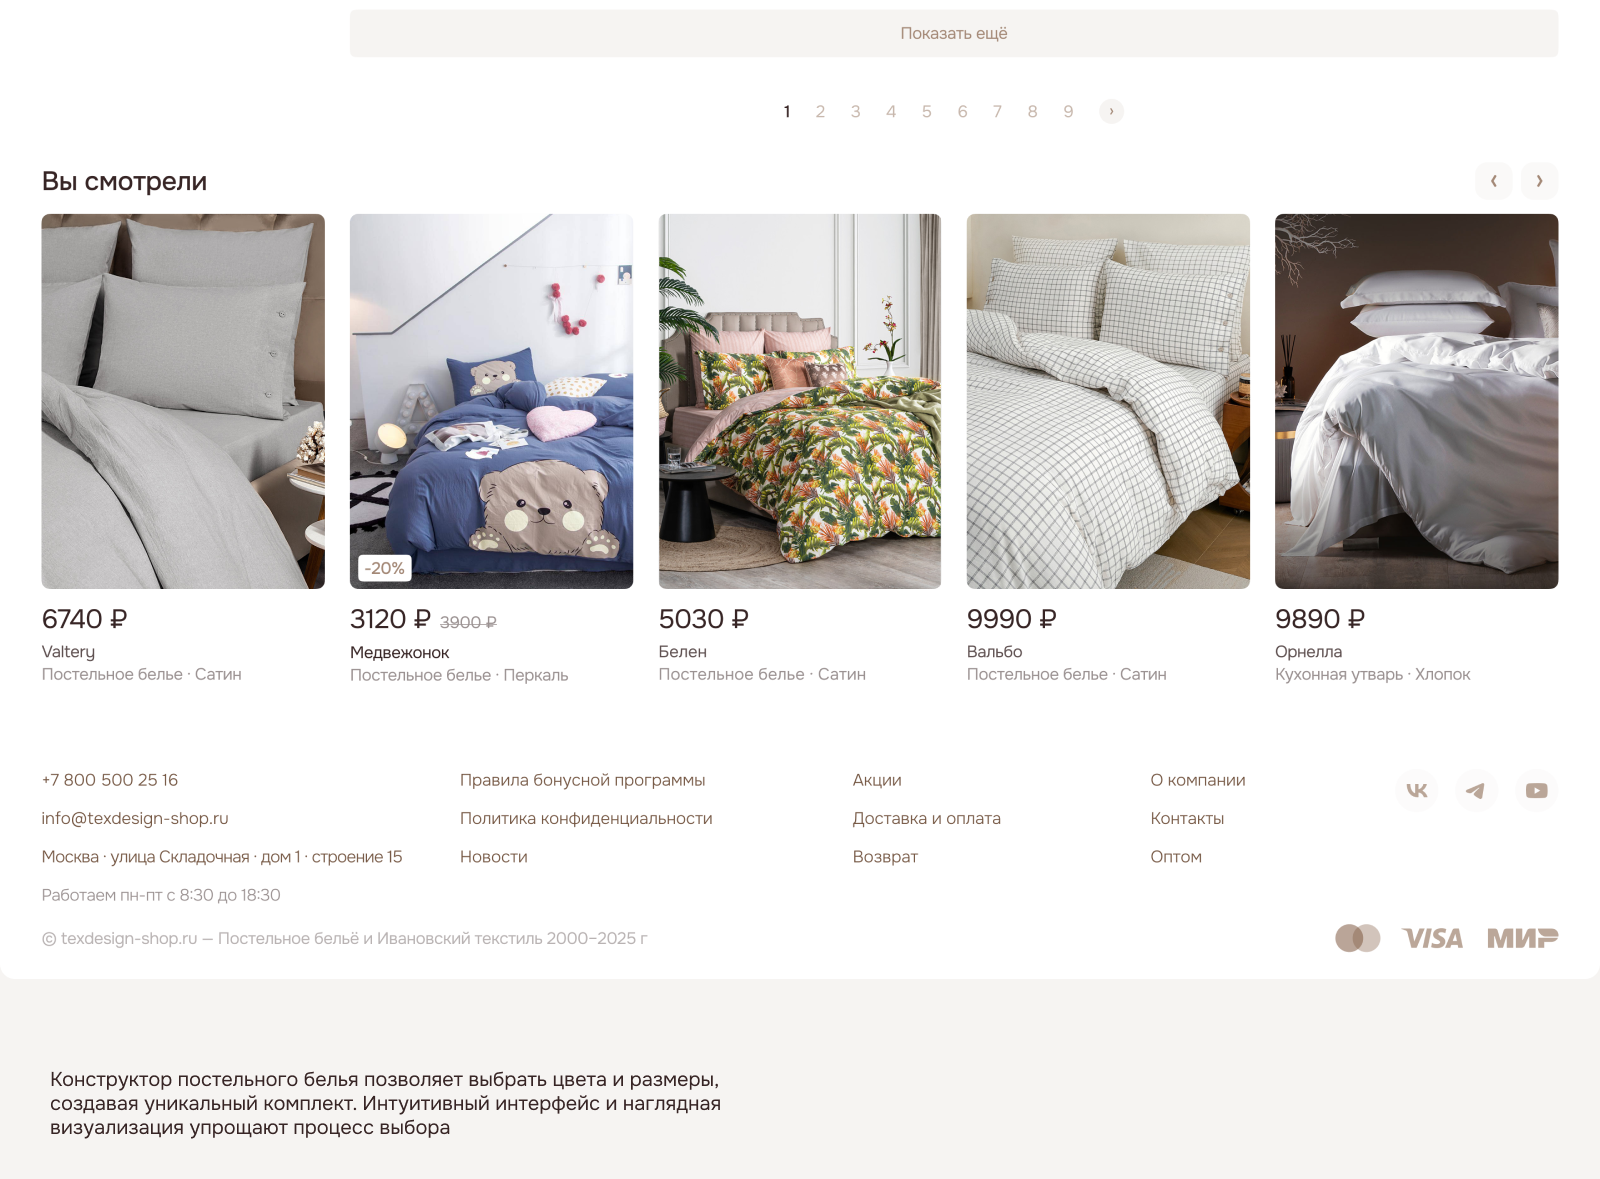Click the МИР payment logo
Image resolution: width=1600 pixels, height=1179 pixels.
click(x=1522, y=938)
